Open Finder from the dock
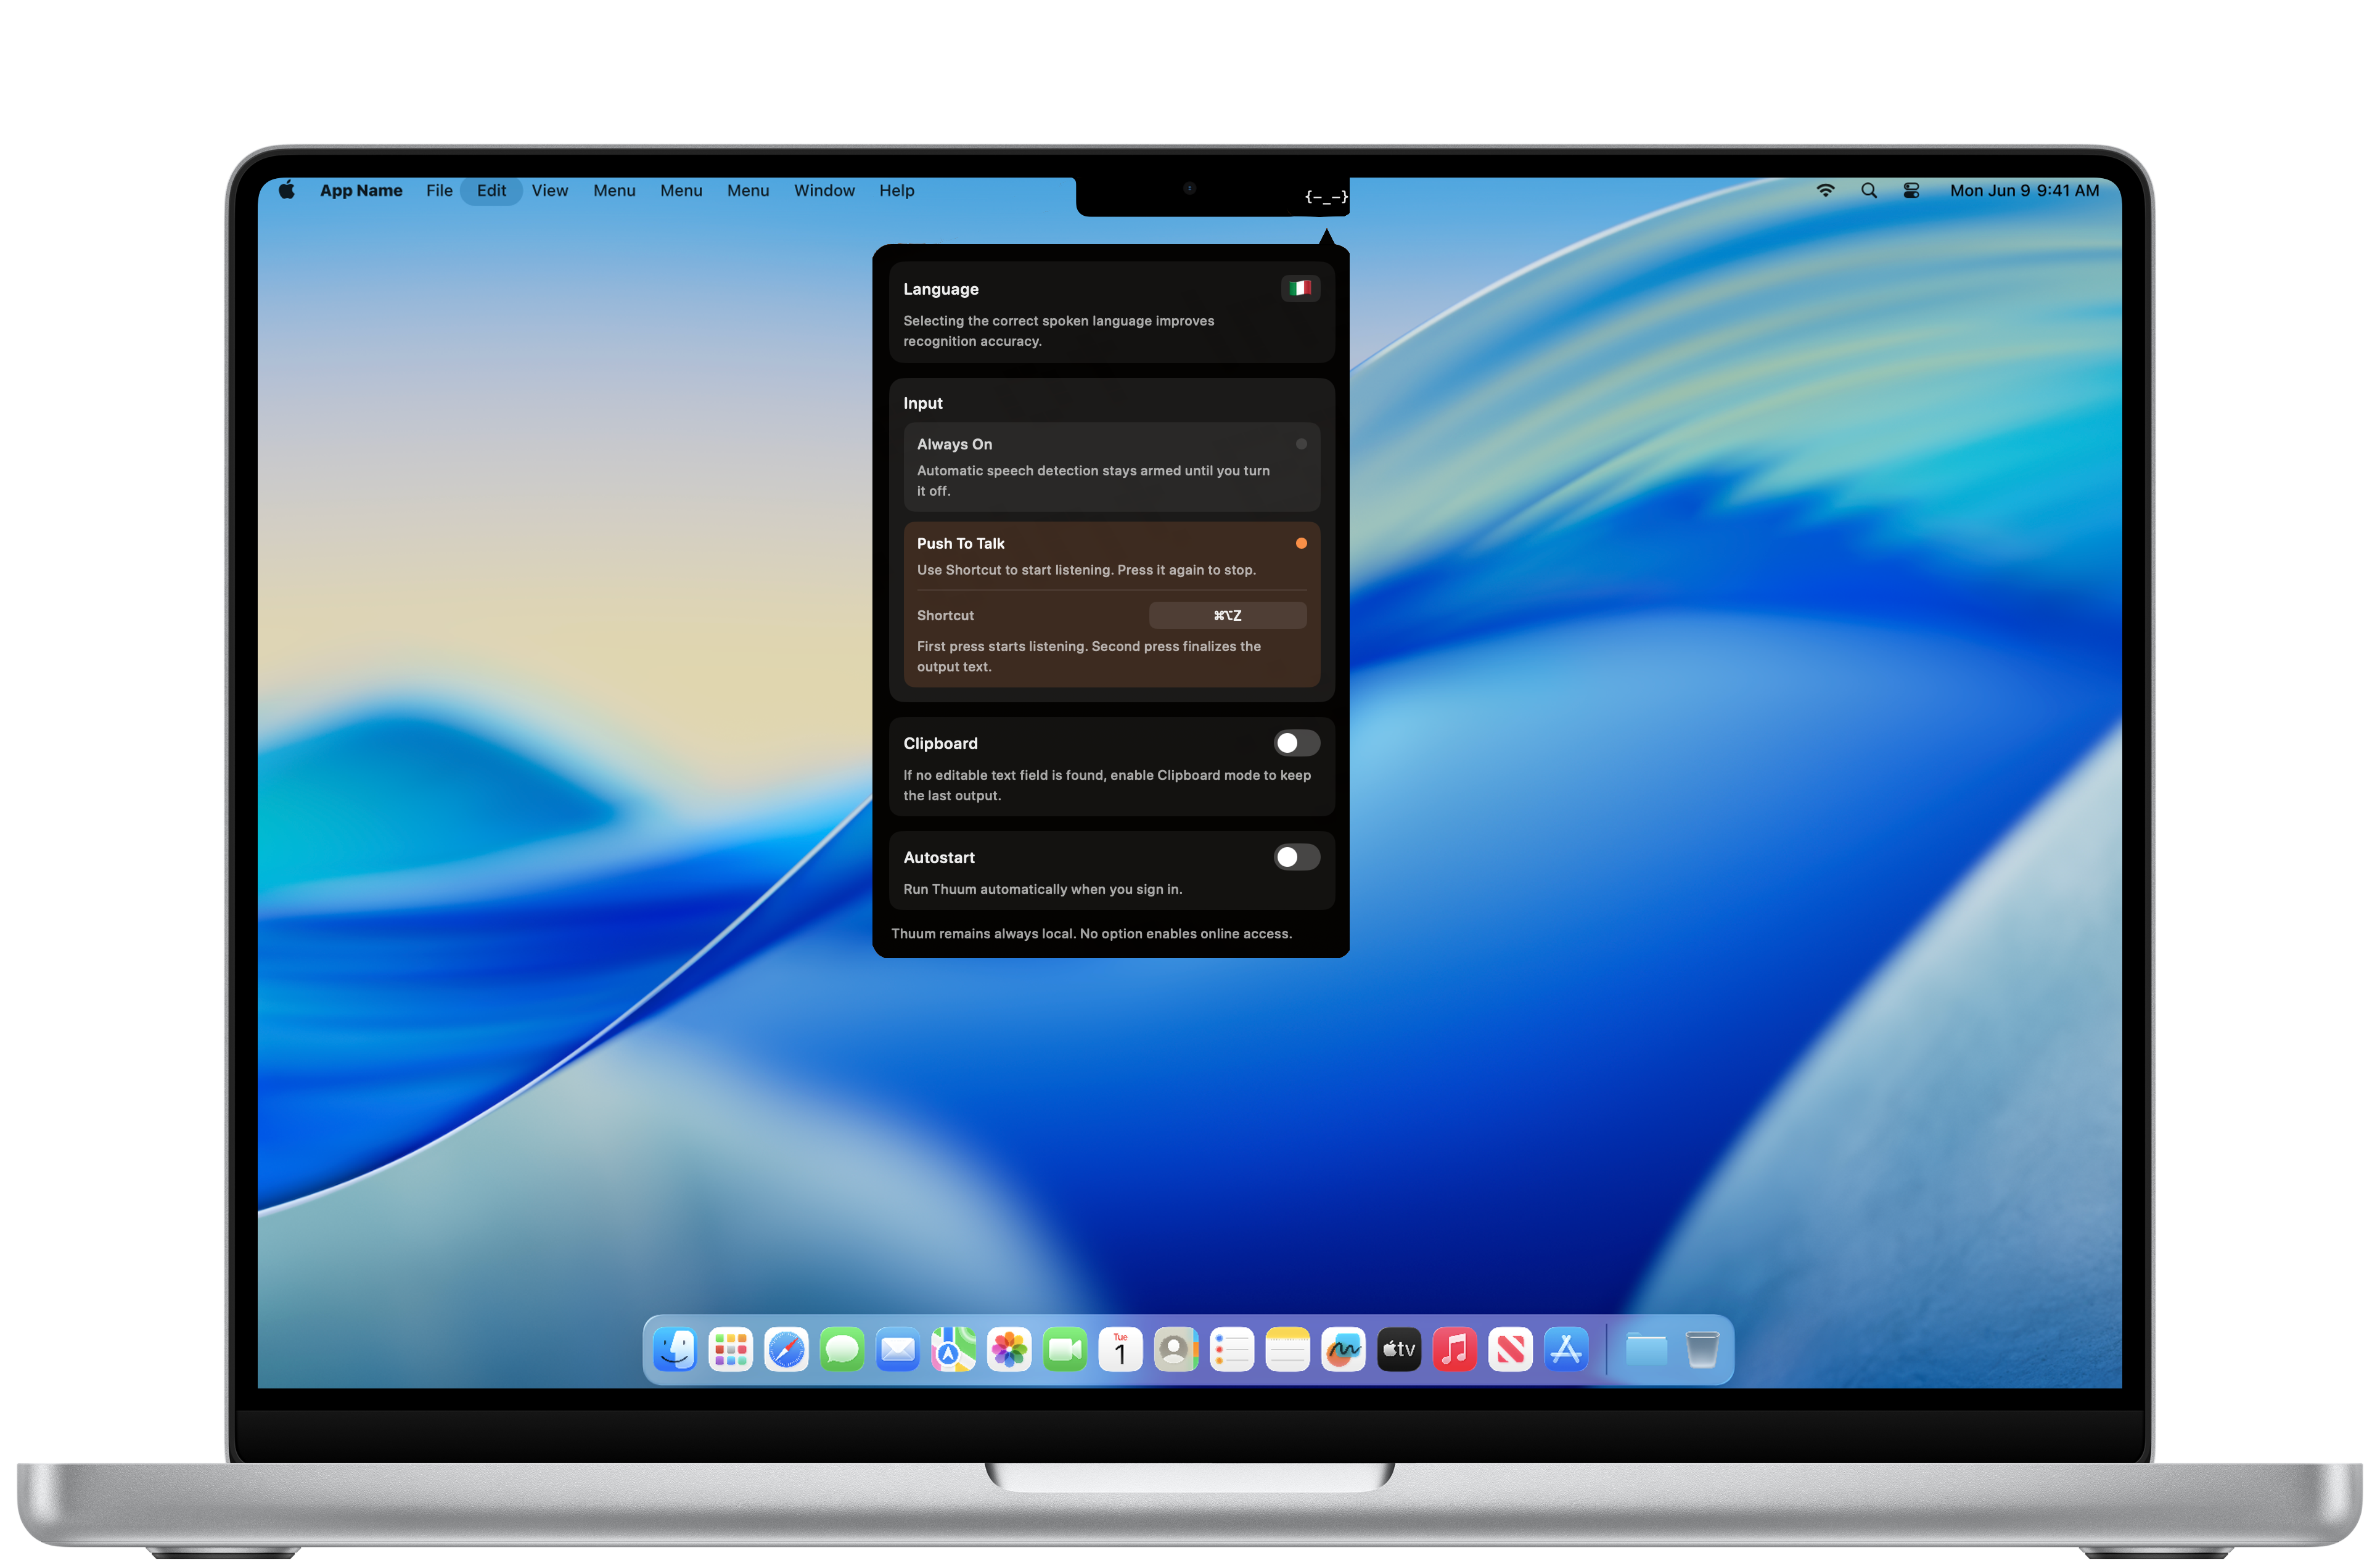This screenshot has height=1566, width=2380. pyautogui.click(x=675, y=1350)
